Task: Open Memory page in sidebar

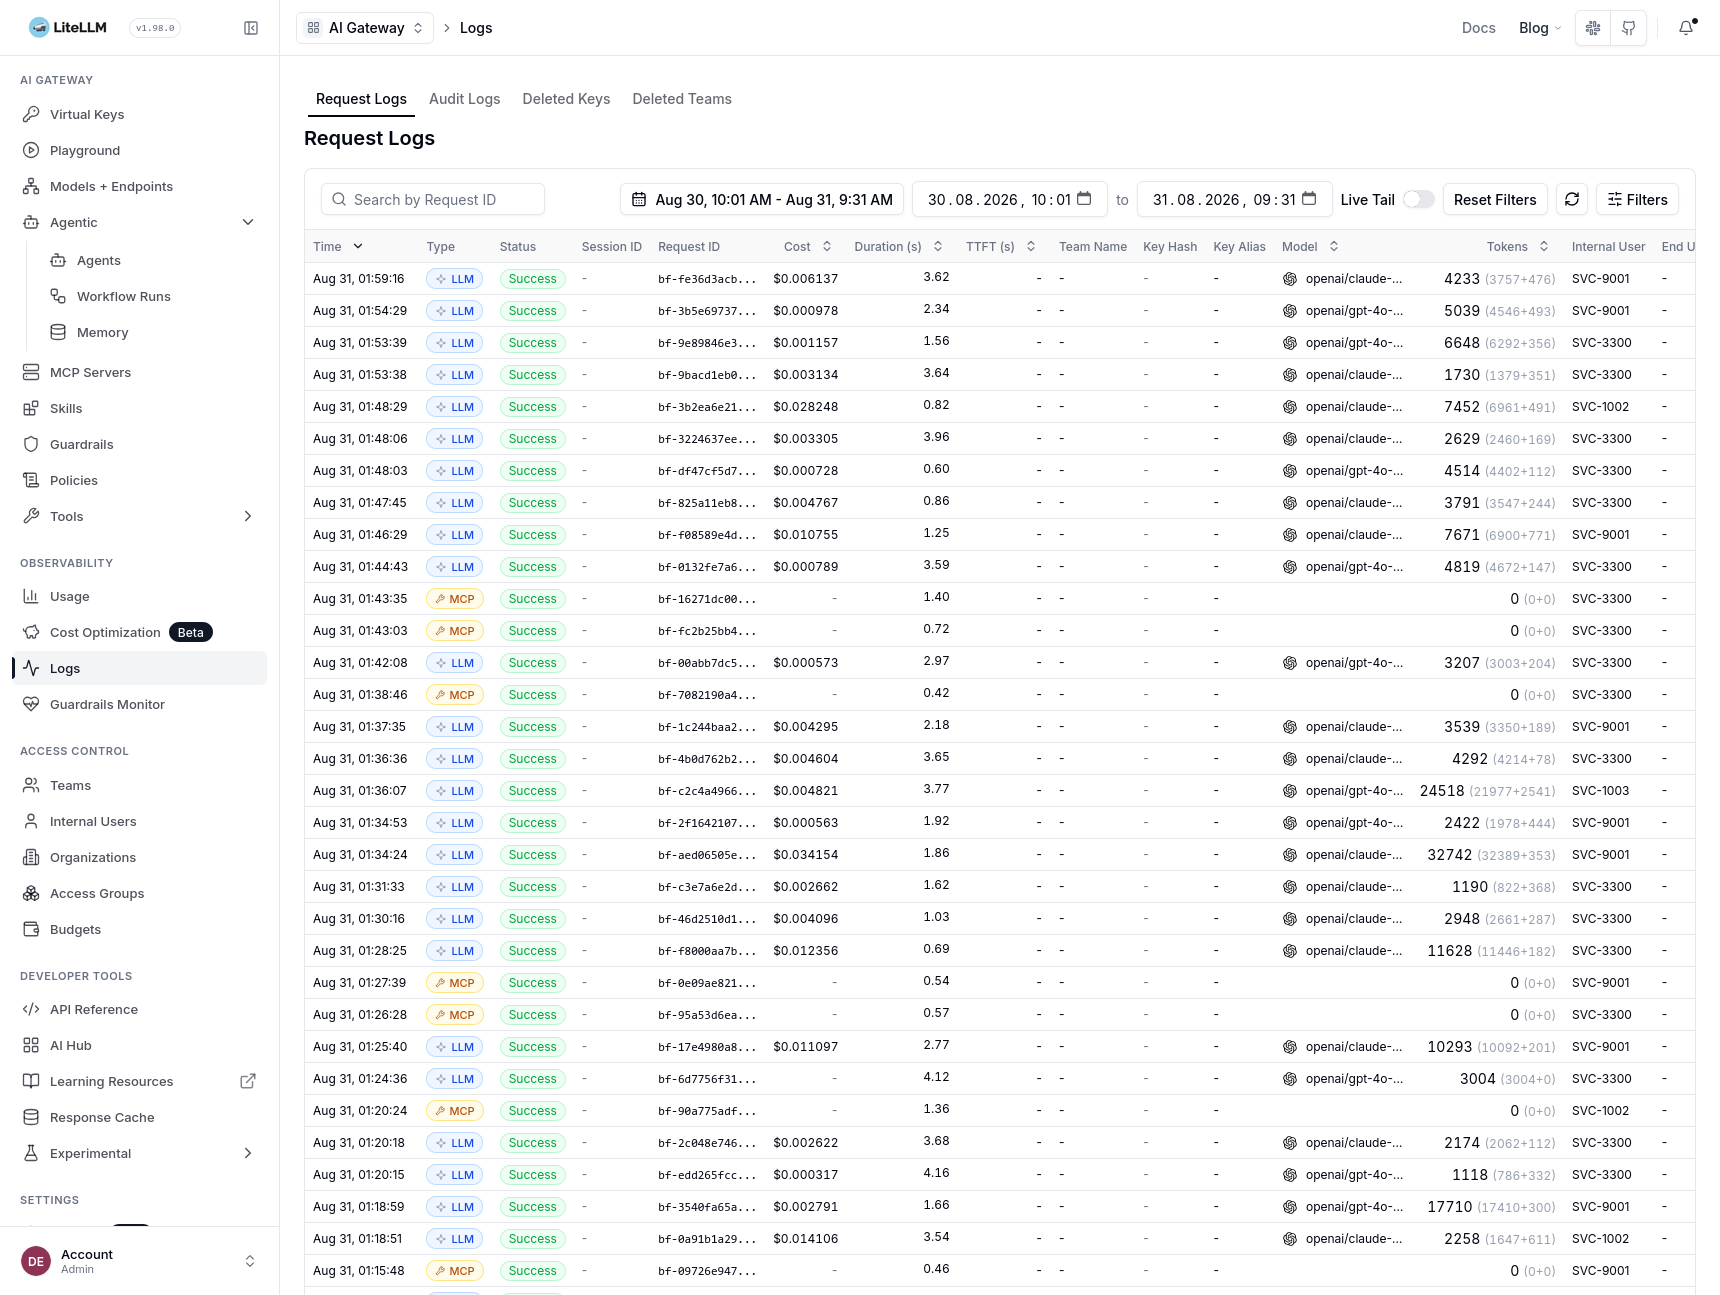Action: [153, 332]
